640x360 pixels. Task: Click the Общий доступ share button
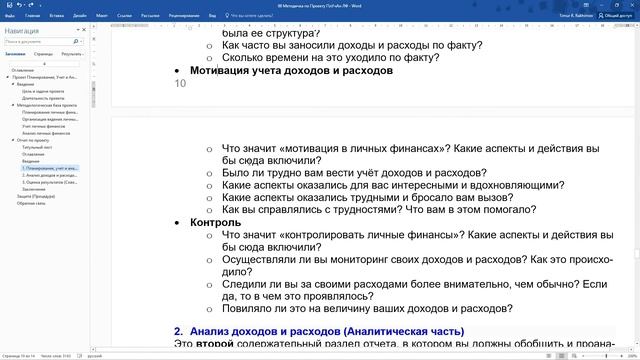[x=615, y=16]
